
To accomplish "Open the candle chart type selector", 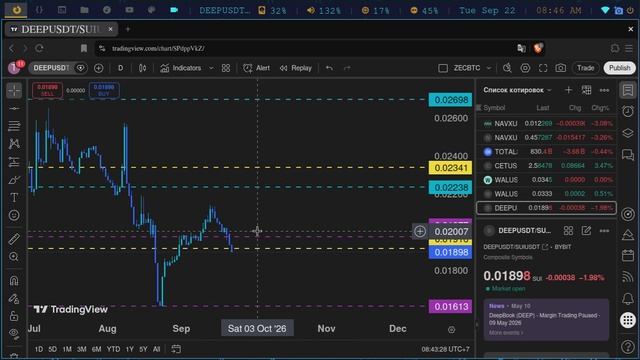I will pyautogui.click(x=142, y=68).
